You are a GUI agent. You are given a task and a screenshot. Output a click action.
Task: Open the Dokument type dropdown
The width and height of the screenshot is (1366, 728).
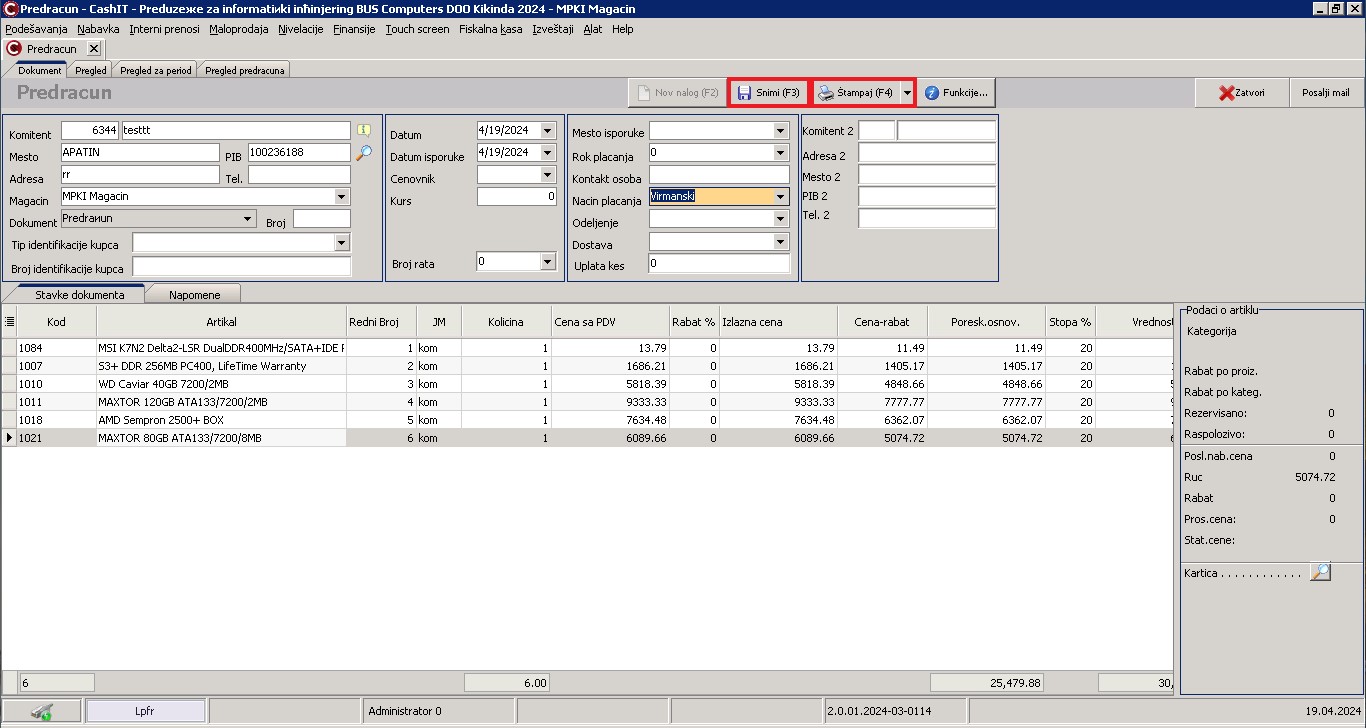[x=248, y=218]
